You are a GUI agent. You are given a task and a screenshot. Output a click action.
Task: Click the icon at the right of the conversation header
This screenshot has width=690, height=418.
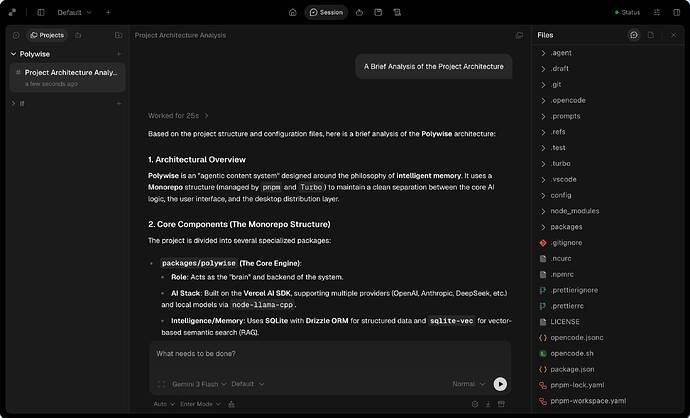(x=519, y=35)
